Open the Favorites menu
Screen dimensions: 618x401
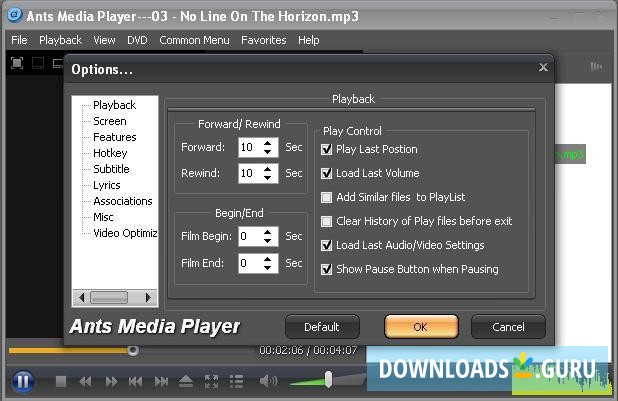pos(264,40)
